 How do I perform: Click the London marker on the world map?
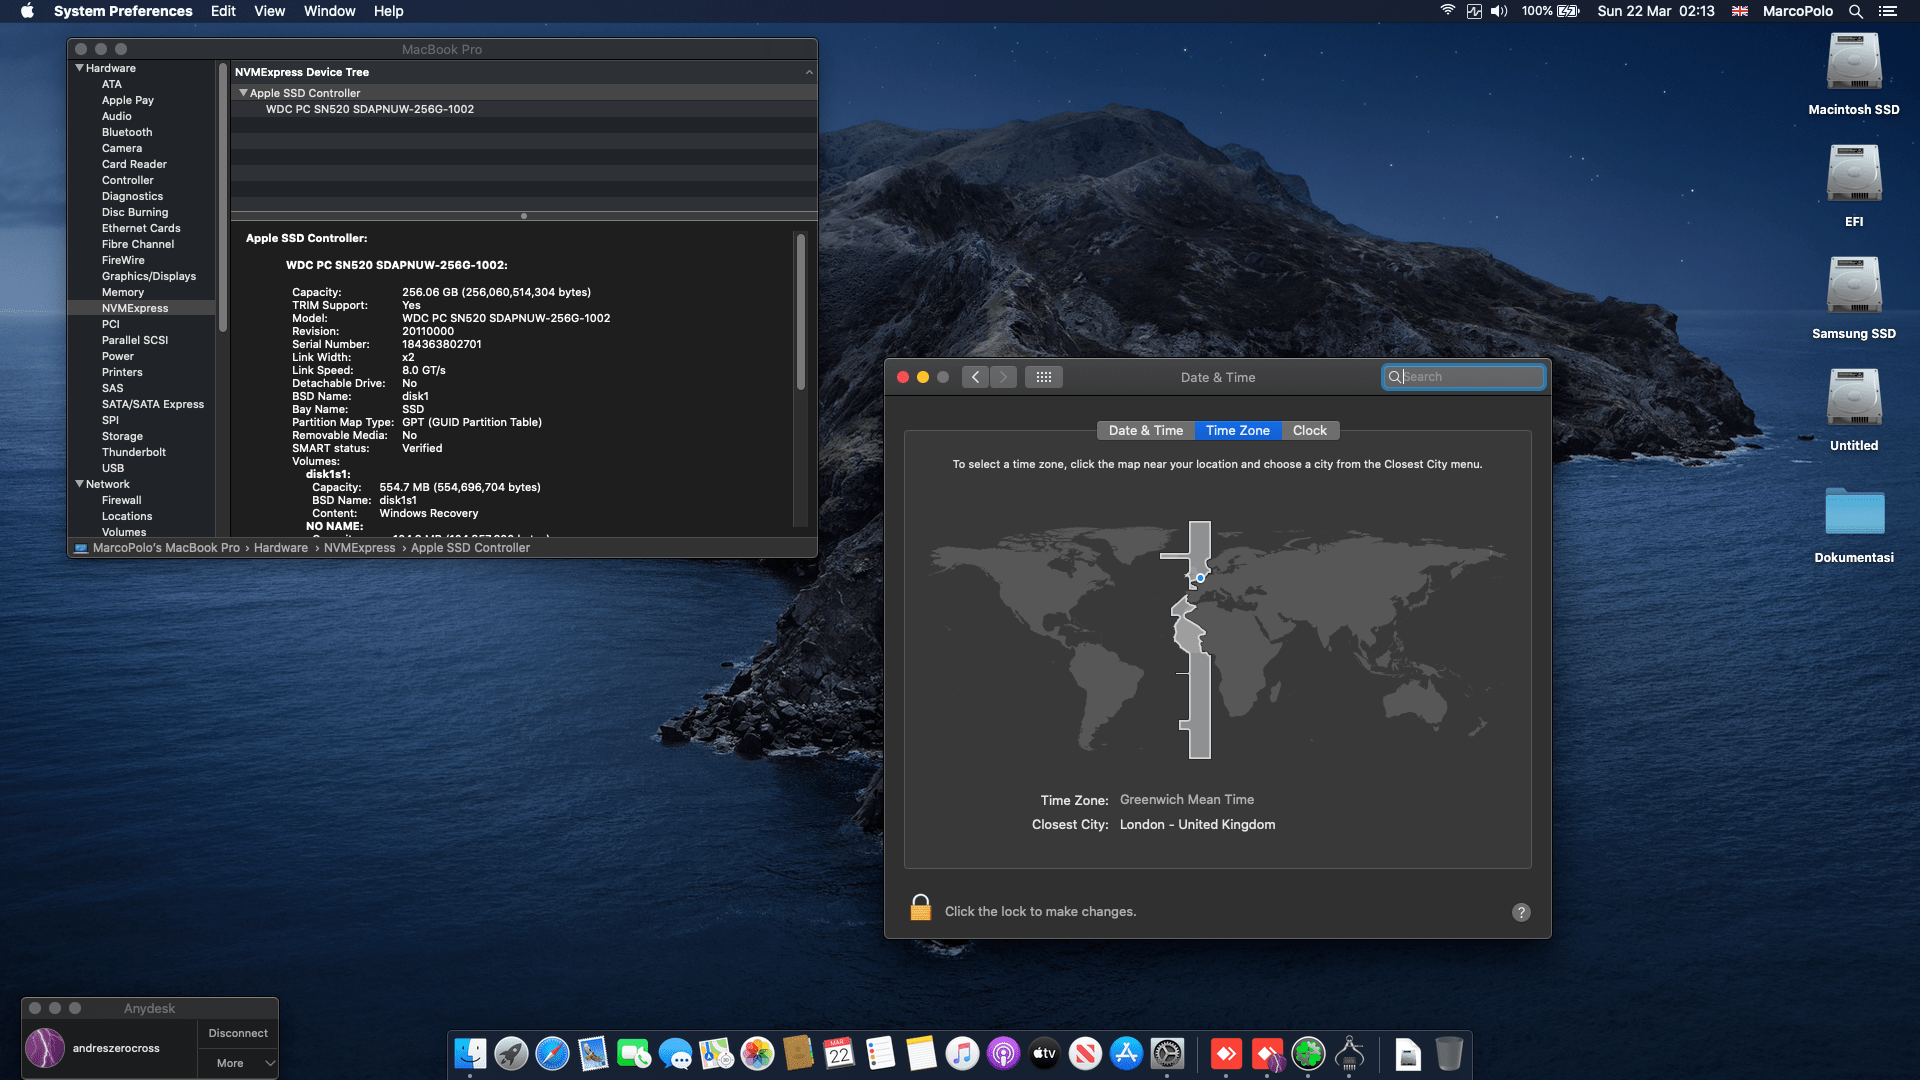tap(1200, 578)
